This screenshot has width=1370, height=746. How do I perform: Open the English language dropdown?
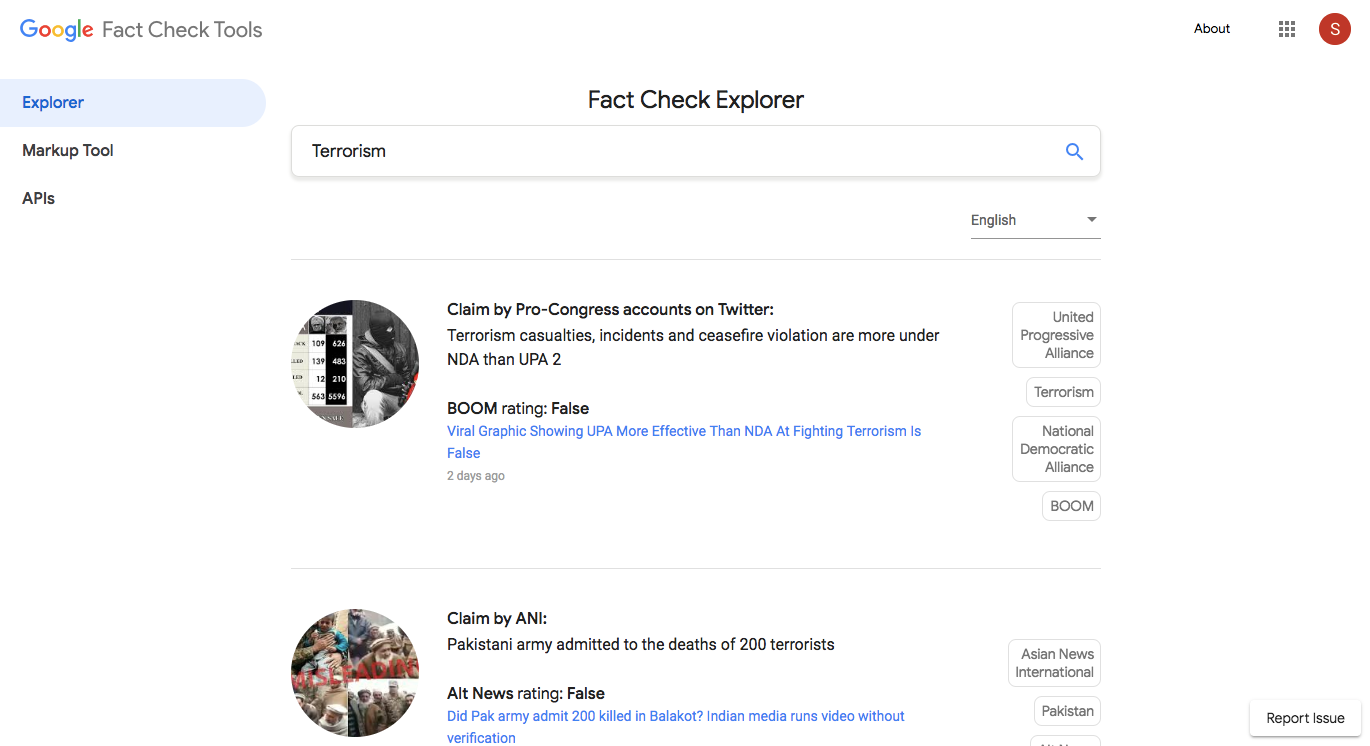[x=1035, y=220]
